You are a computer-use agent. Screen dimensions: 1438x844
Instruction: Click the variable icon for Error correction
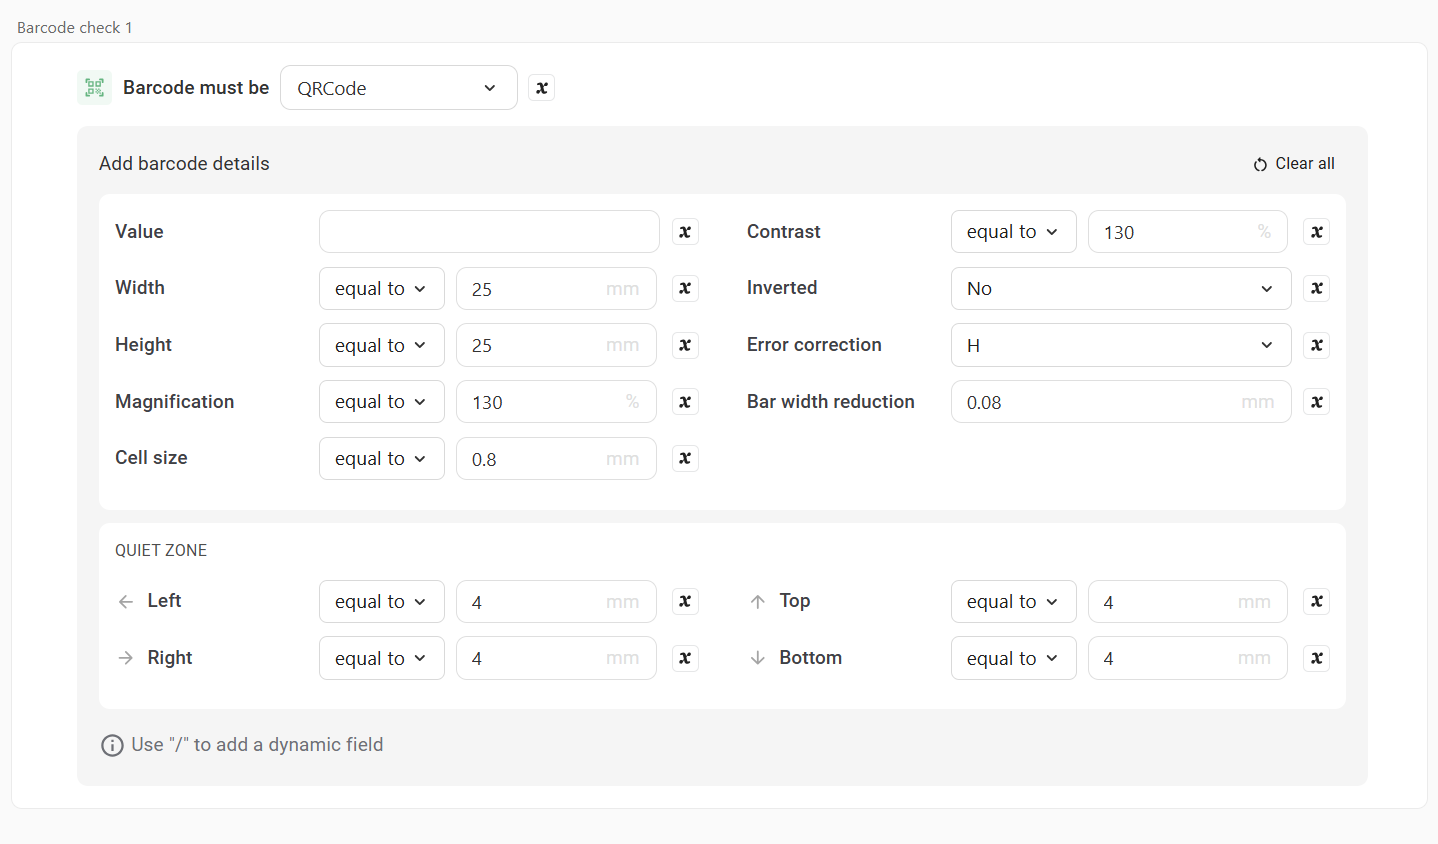[x=1317, y=345]
